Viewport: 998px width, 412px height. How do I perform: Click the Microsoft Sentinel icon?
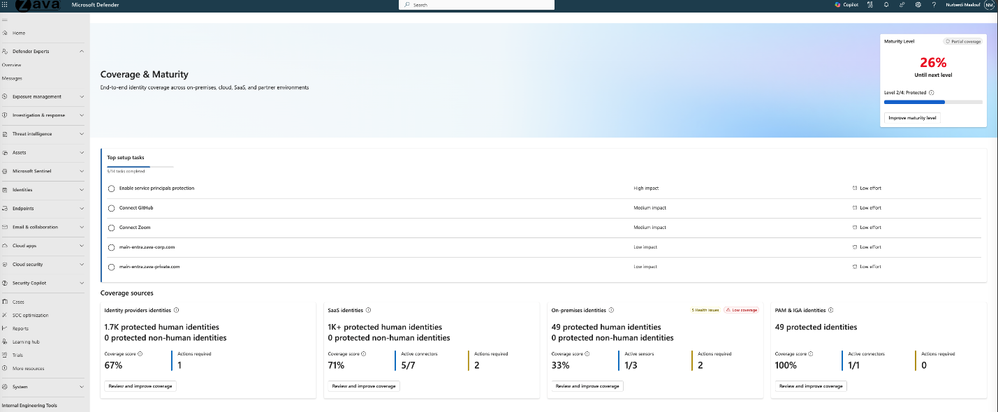(x=5, y=171)
